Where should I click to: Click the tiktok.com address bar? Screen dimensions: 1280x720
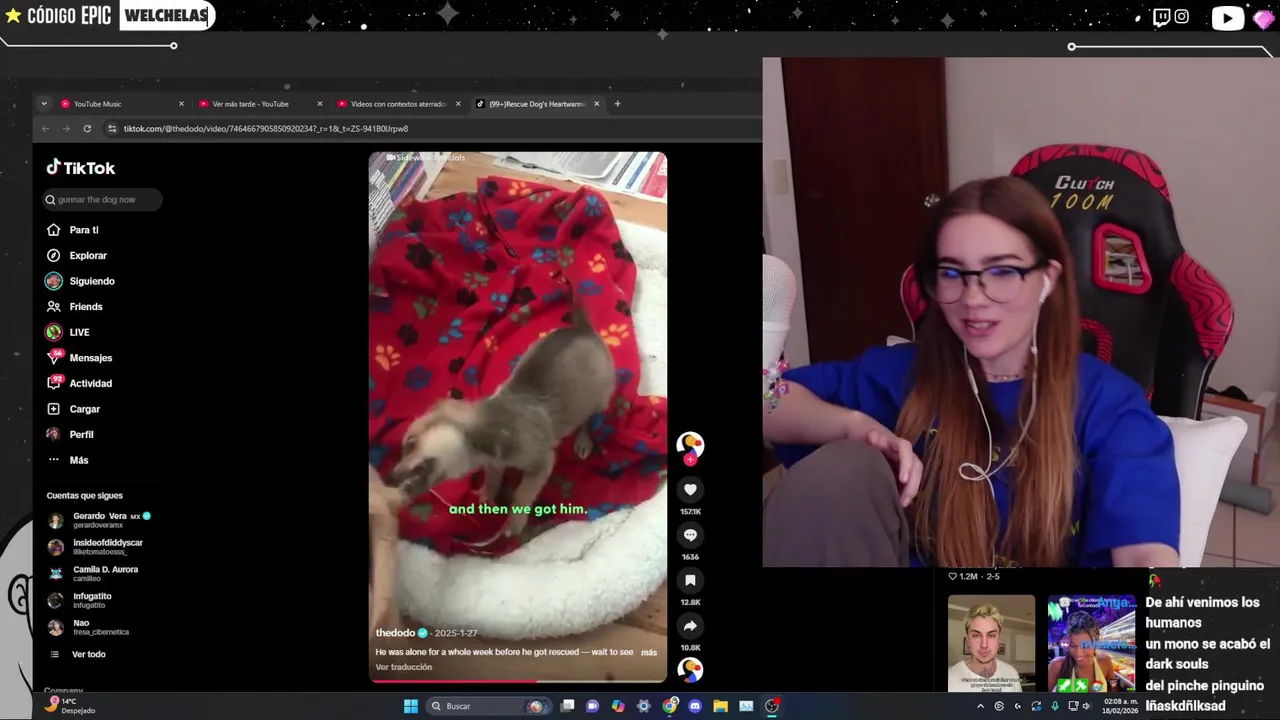point(430,129)
